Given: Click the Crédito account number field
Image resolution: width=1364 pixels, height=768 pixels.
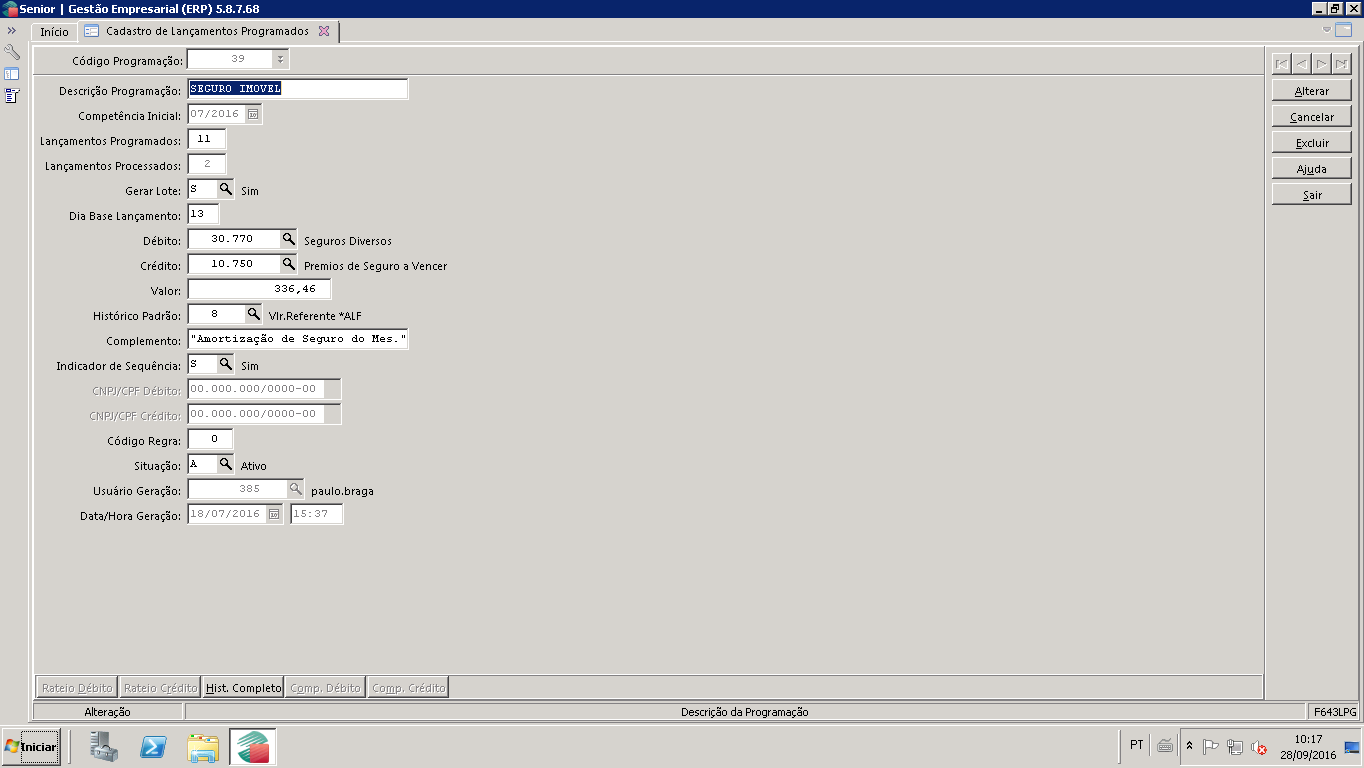Looking at the screenshot, I should [234, 264].
